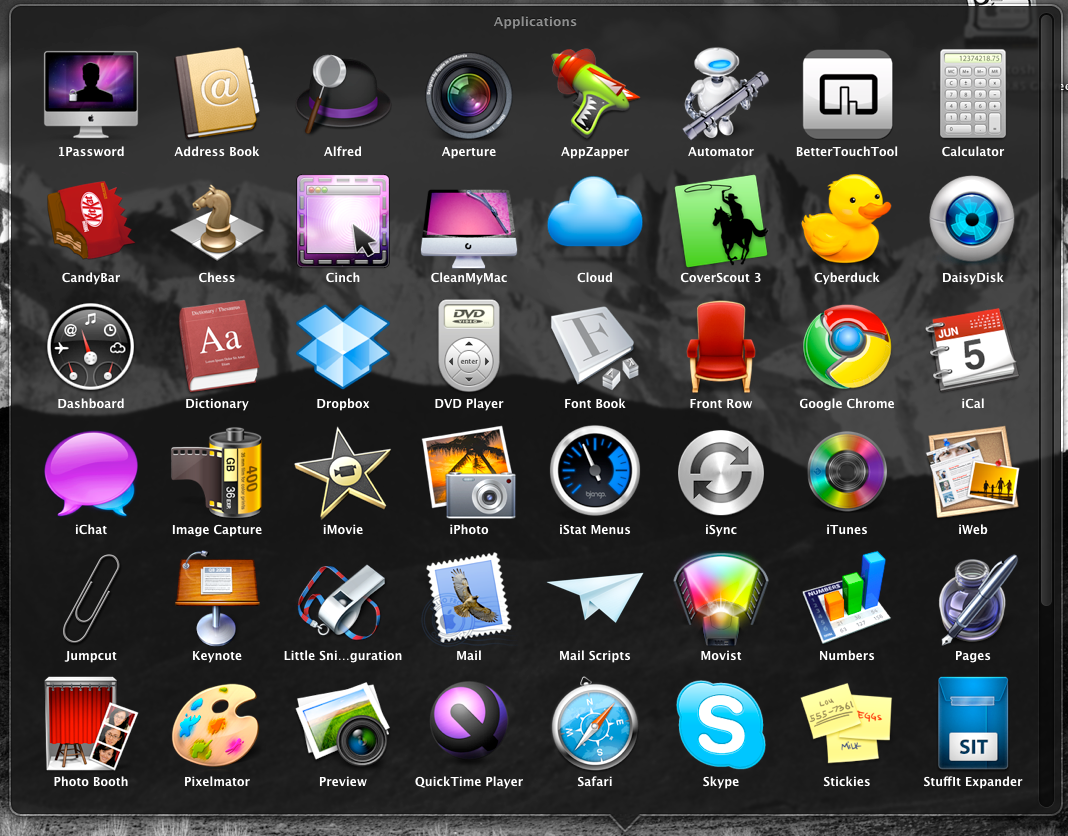Launch Movist

[x=721, y=599]
